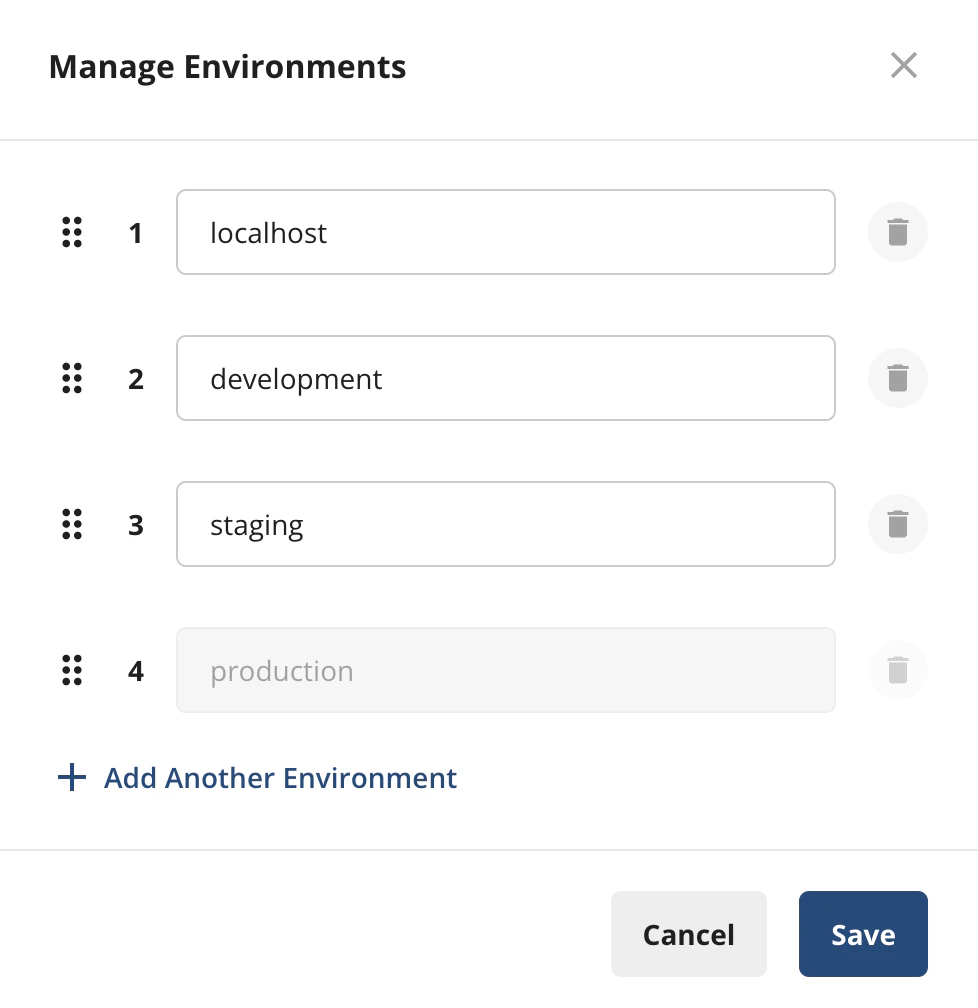
Task: Close the Manage Environments dialog
Action: 904,66
